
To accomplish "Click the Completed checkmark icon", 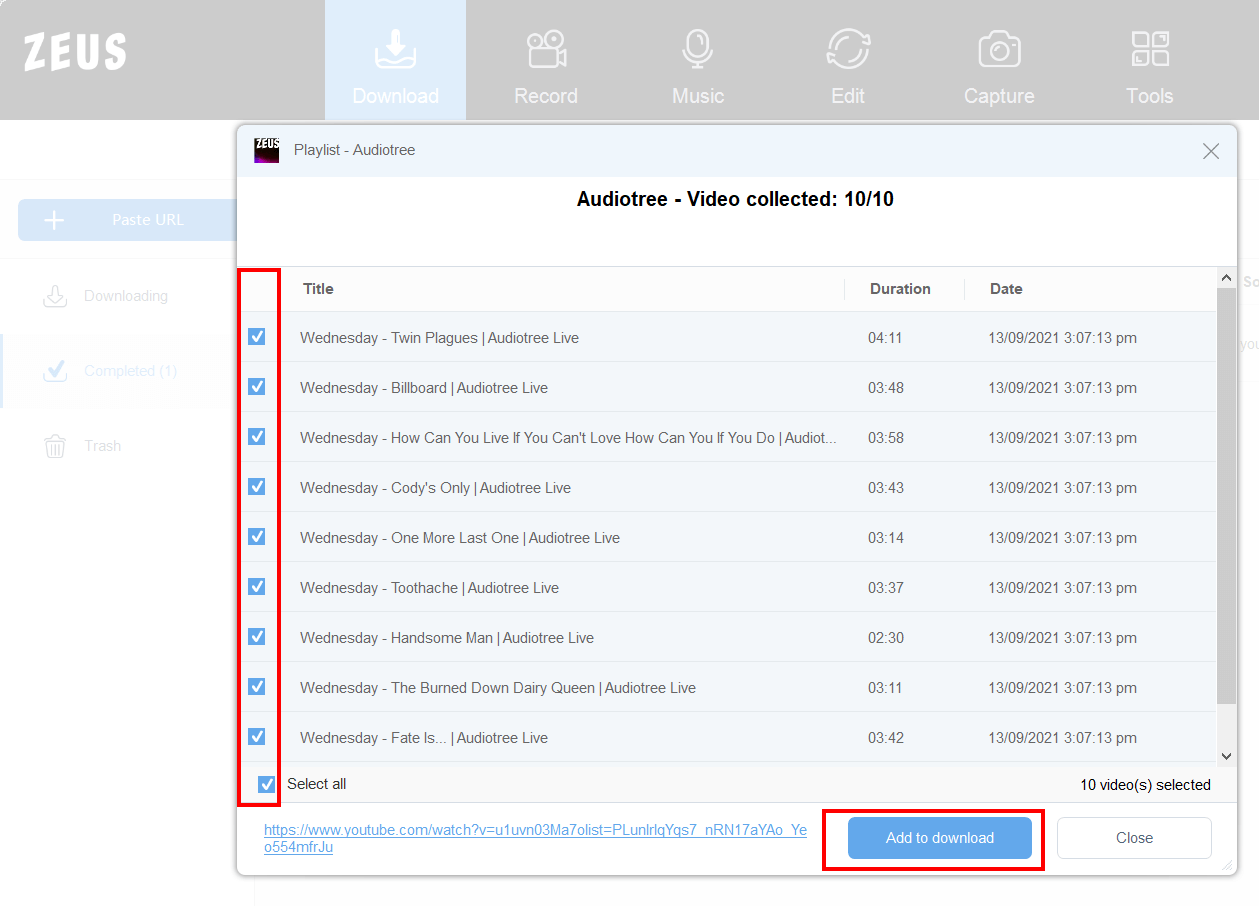I will click(x=55, y=371).
